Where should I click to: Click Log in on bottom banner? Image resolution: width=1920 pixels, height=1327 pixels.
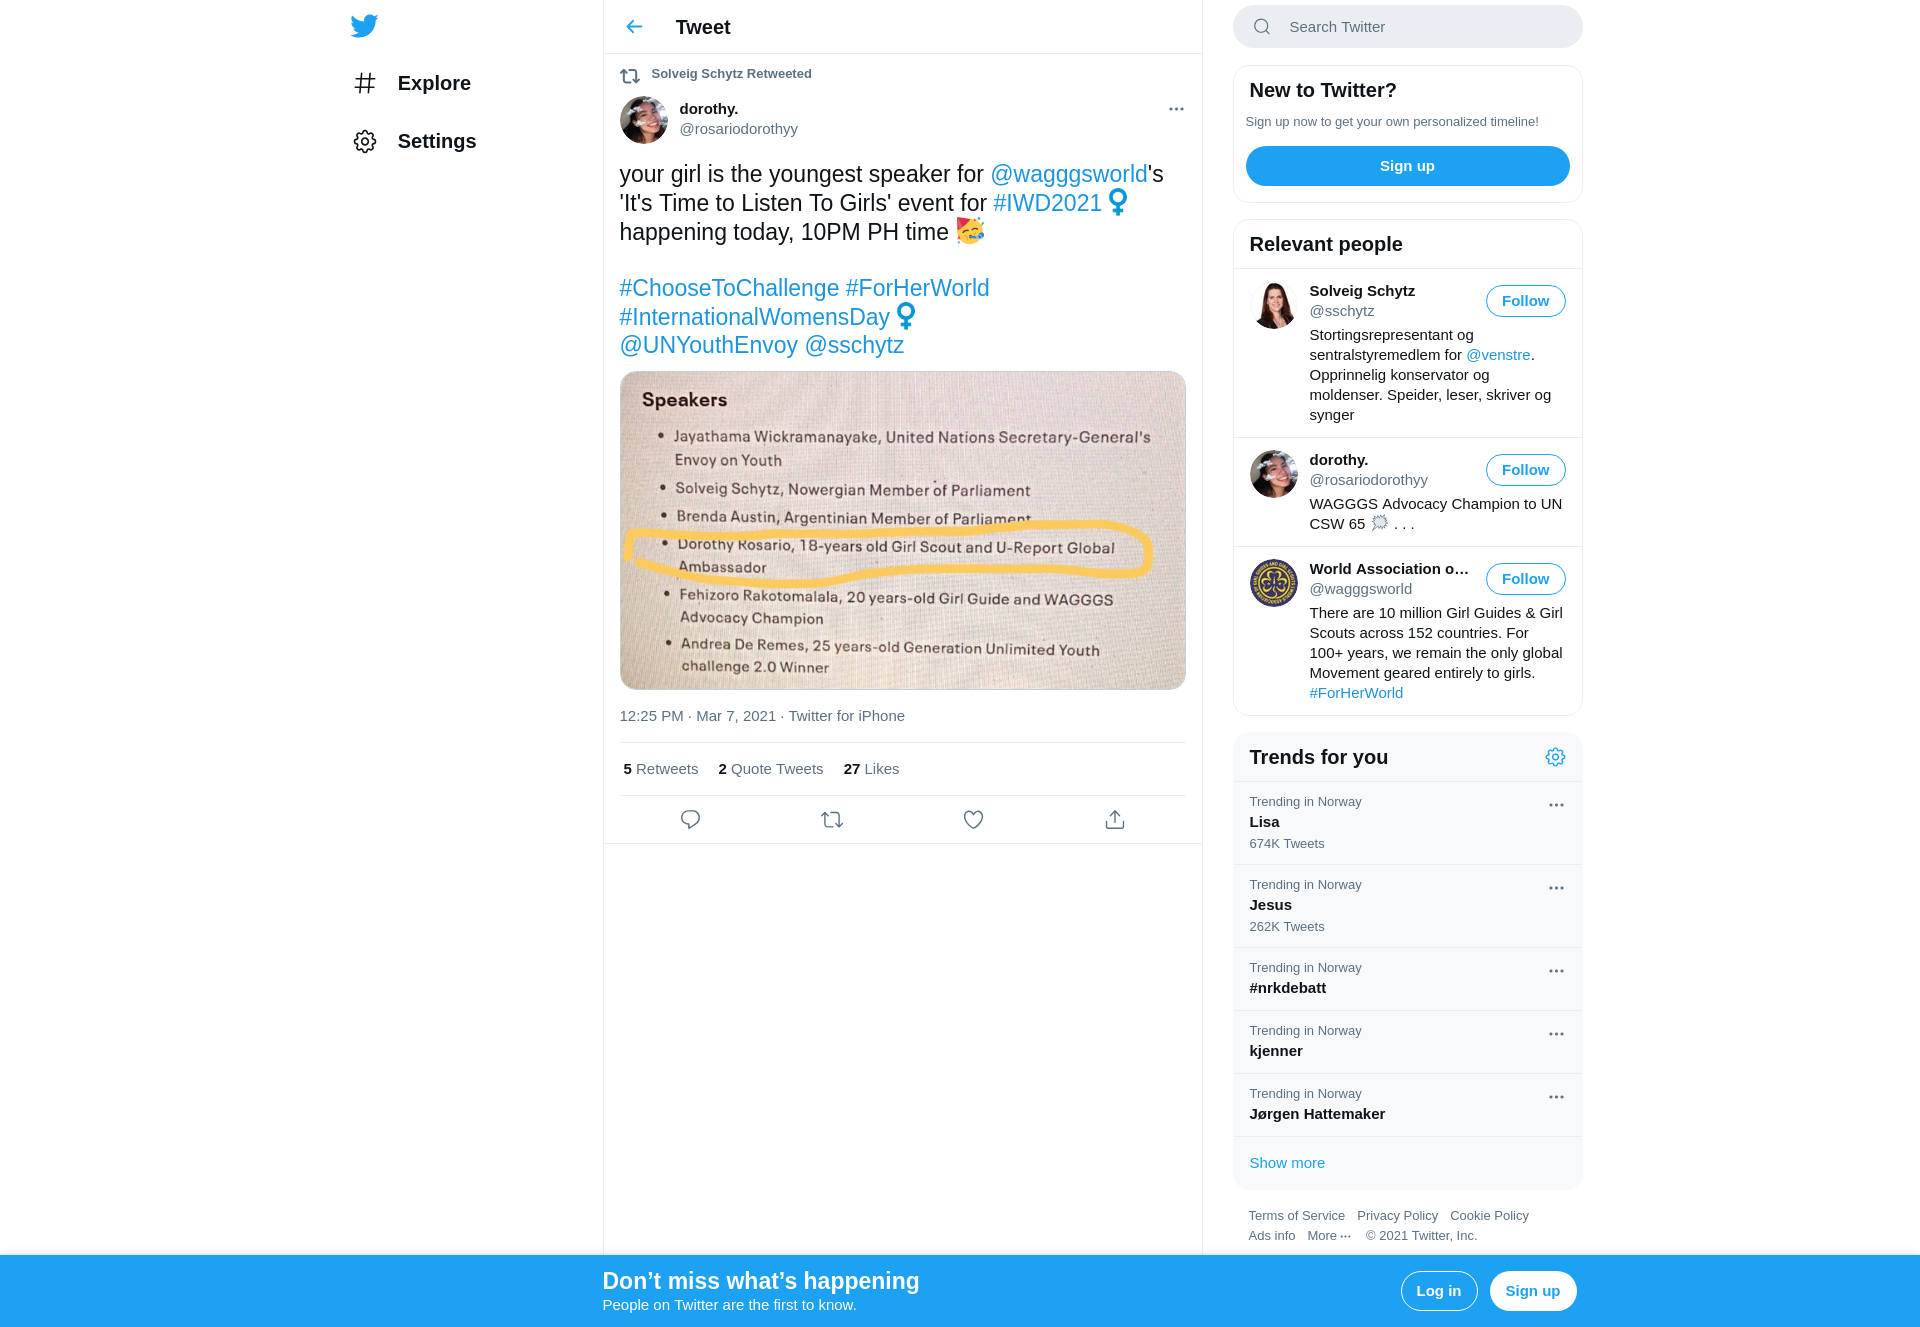click(1438, 1291)
